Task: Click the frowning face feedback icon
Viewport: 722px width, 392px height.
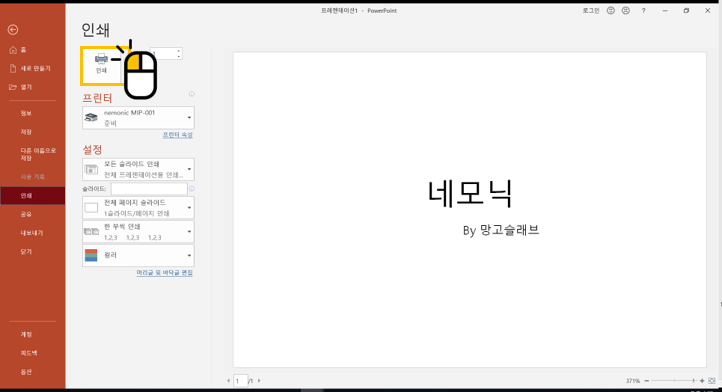Action: pyautogui.click(x=626, y=11)
